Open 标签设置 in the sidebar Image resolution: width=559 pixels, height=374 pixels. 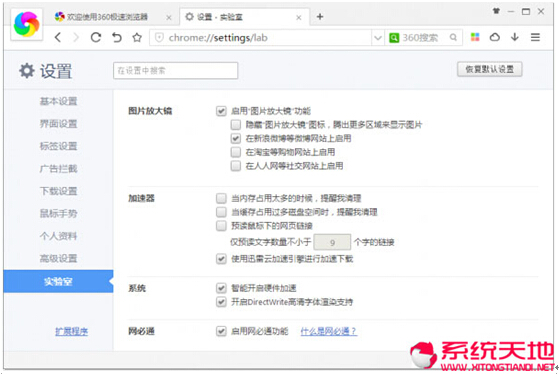click(58, 146)
